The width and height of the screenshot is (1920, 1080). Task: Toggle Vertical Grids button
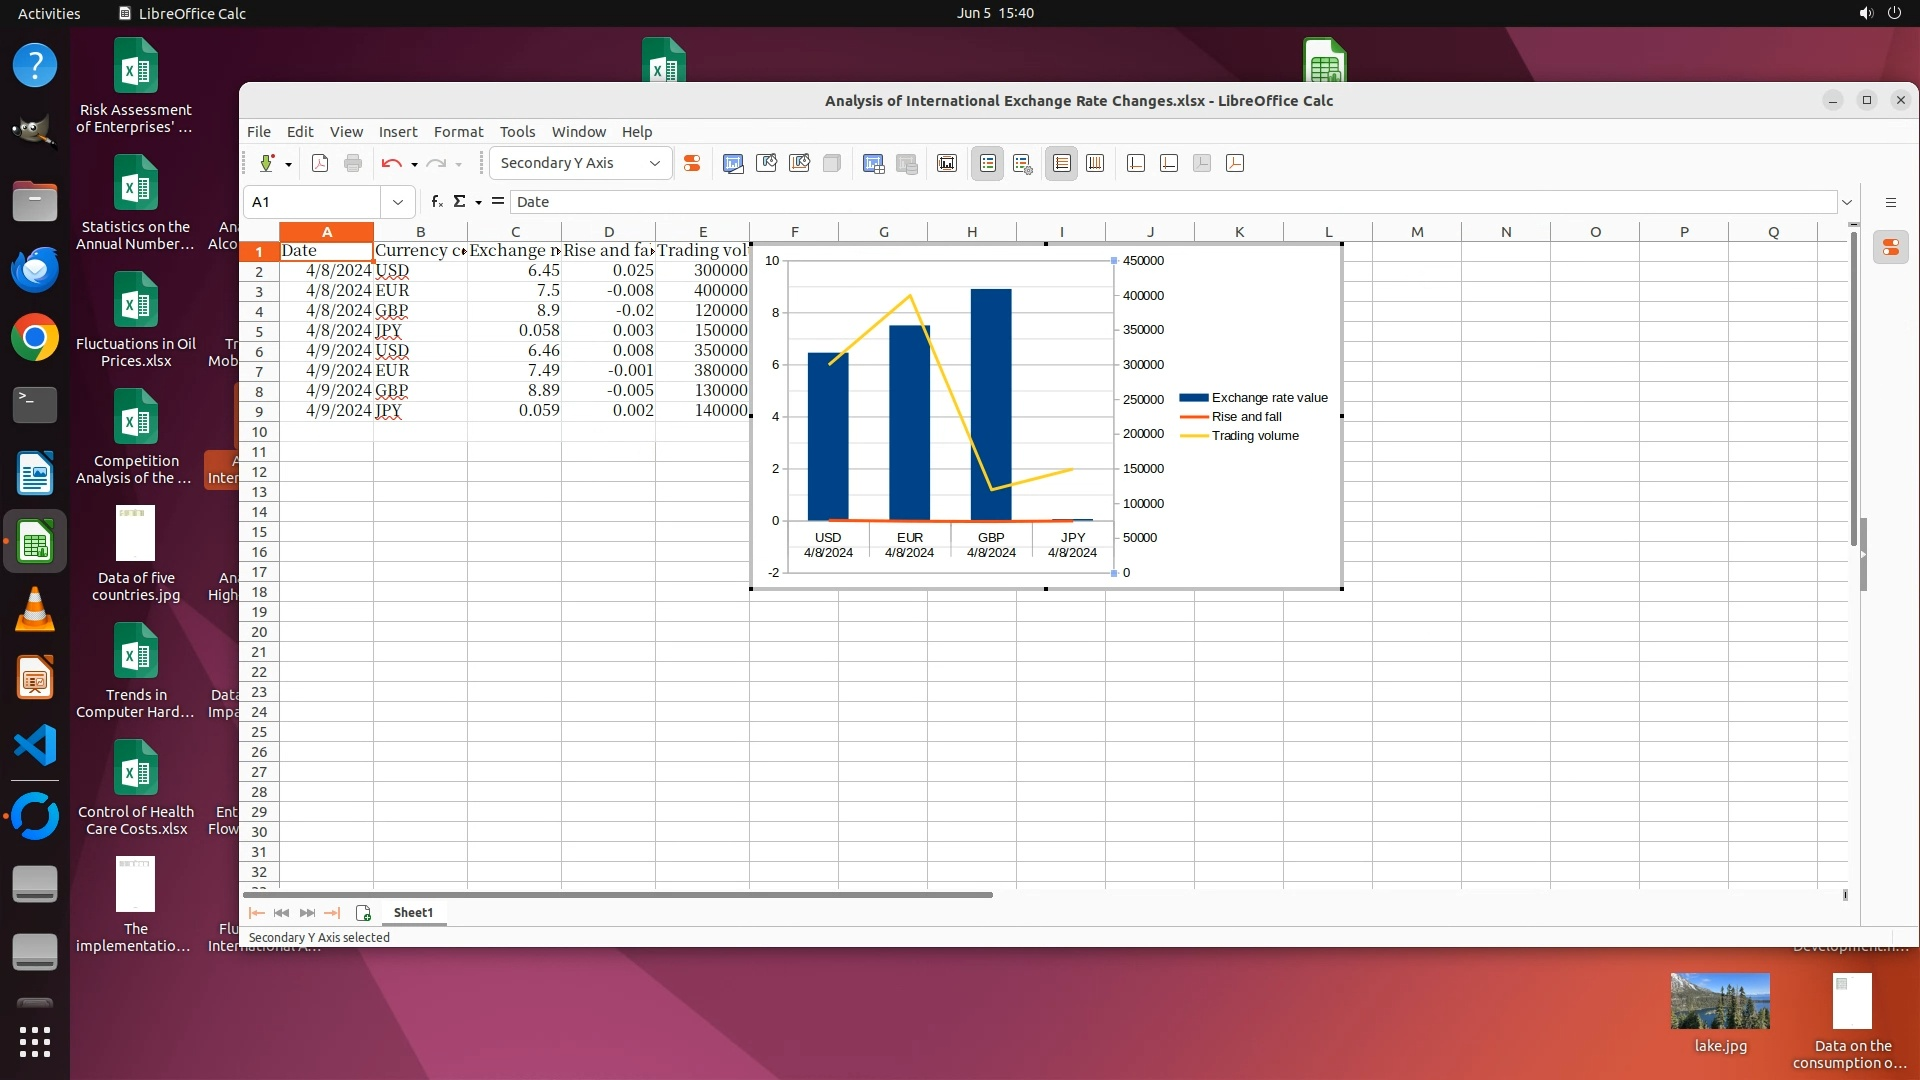coord(1095,163)
